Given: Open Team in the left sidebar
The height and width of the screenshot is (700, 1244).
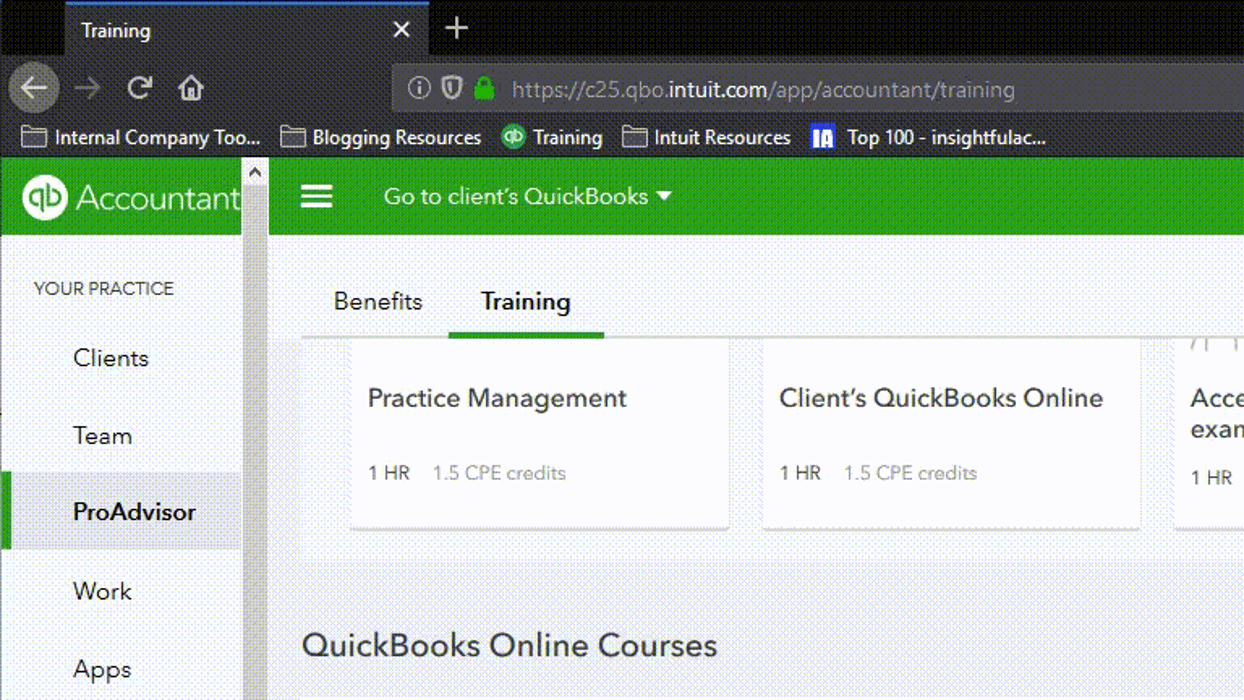Looking at the screenshot, I should click(x=103, y=436).
